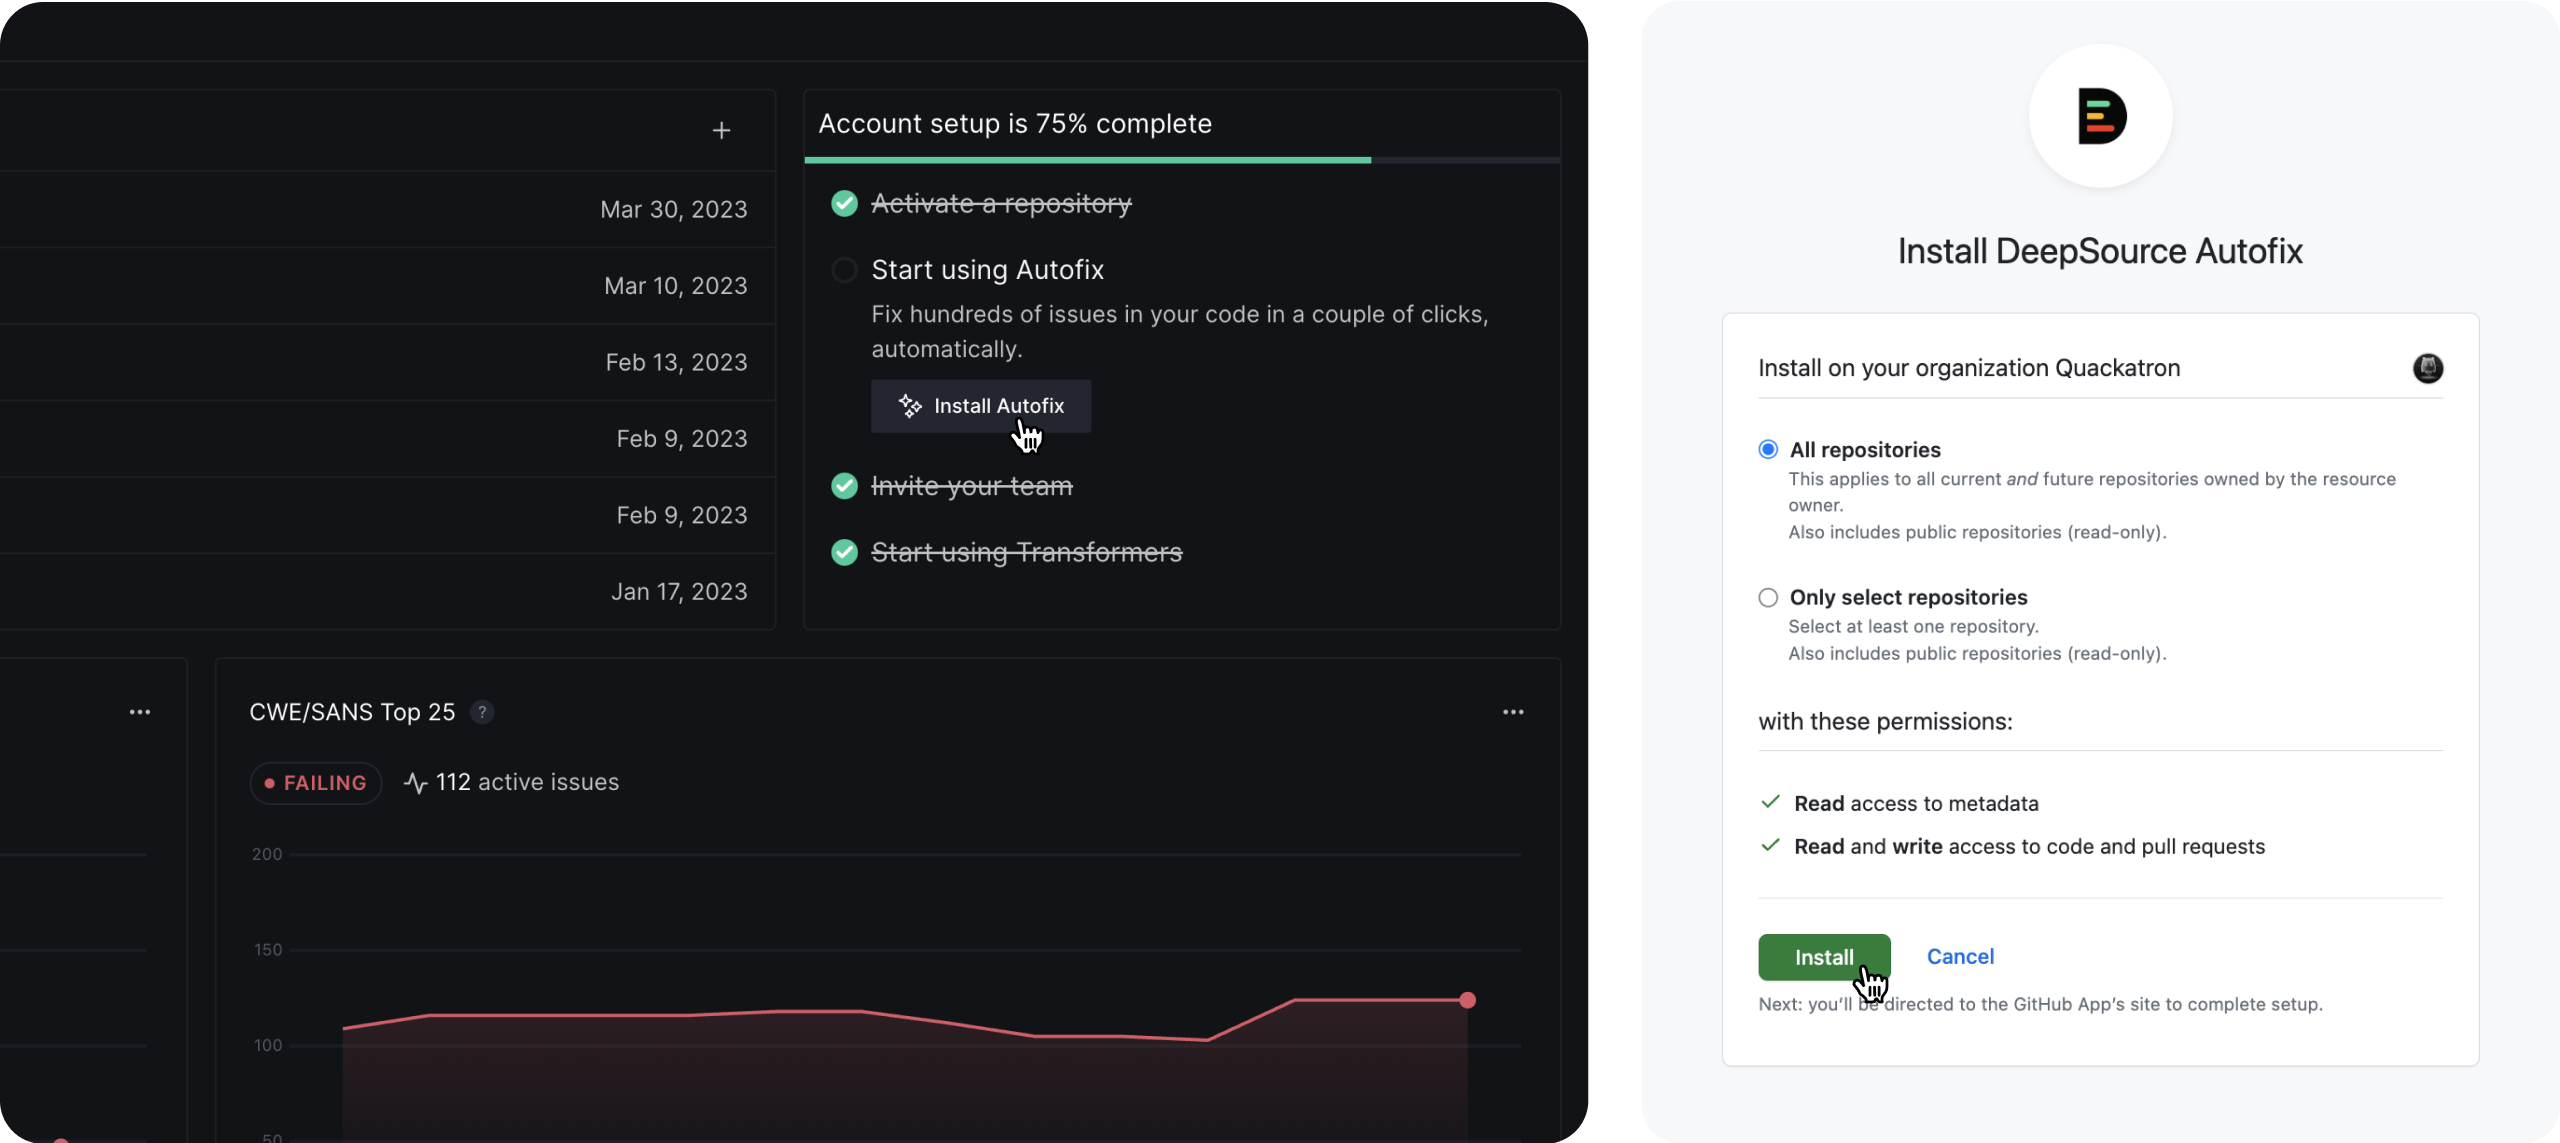Open the Jan 17, 2023 row

coord(678,592)
